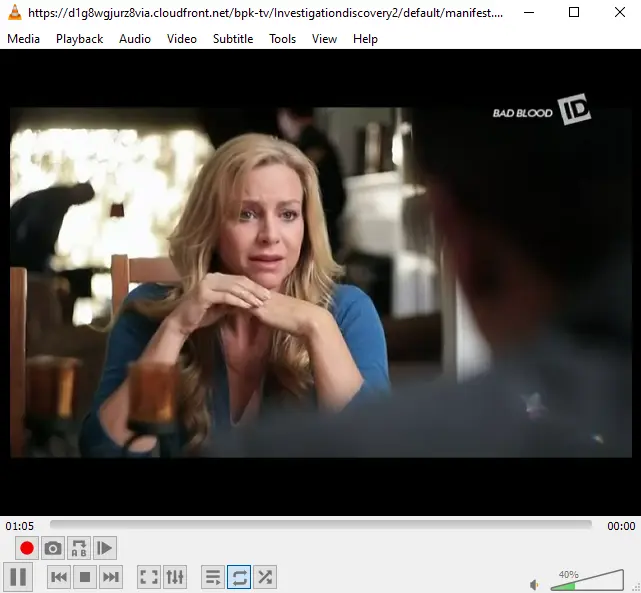Open the Tools menu

282,39
